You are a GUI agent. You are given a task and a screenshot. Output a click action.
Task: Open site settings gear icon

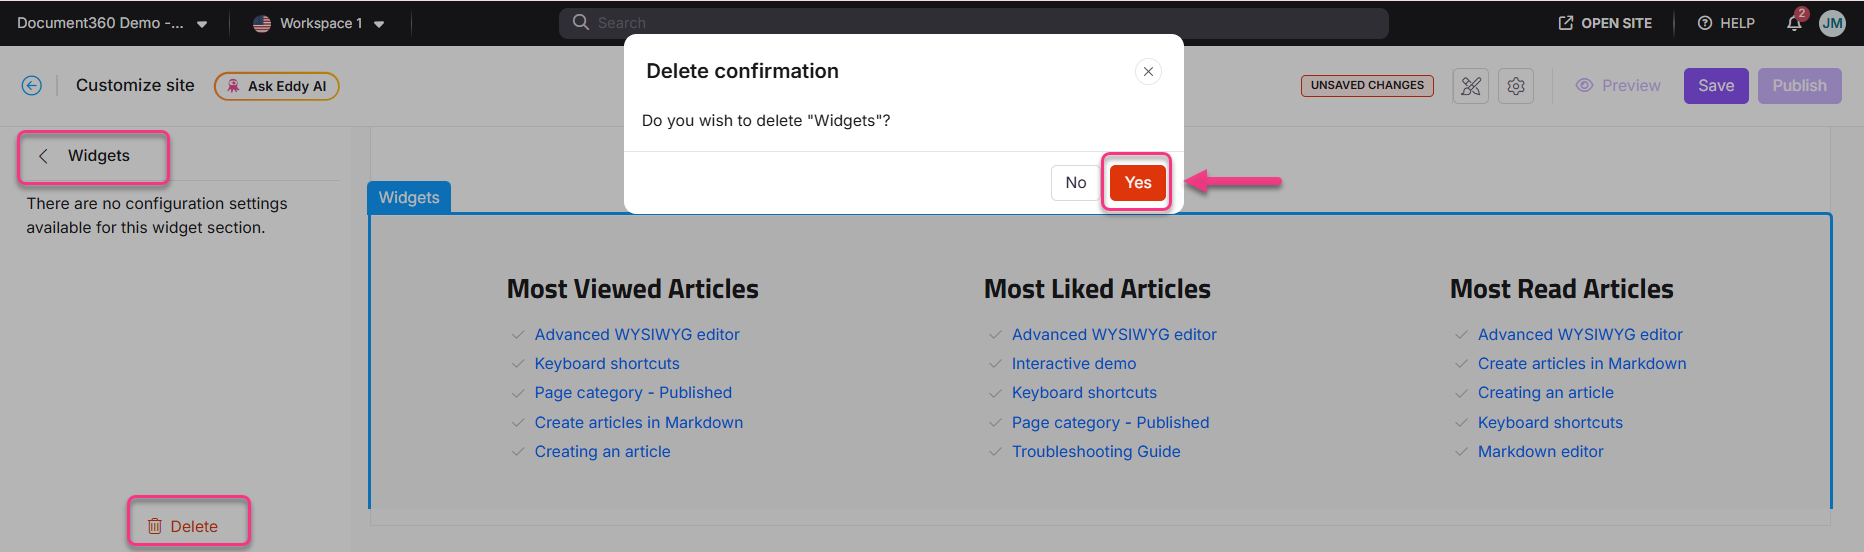coord(1516,86)
